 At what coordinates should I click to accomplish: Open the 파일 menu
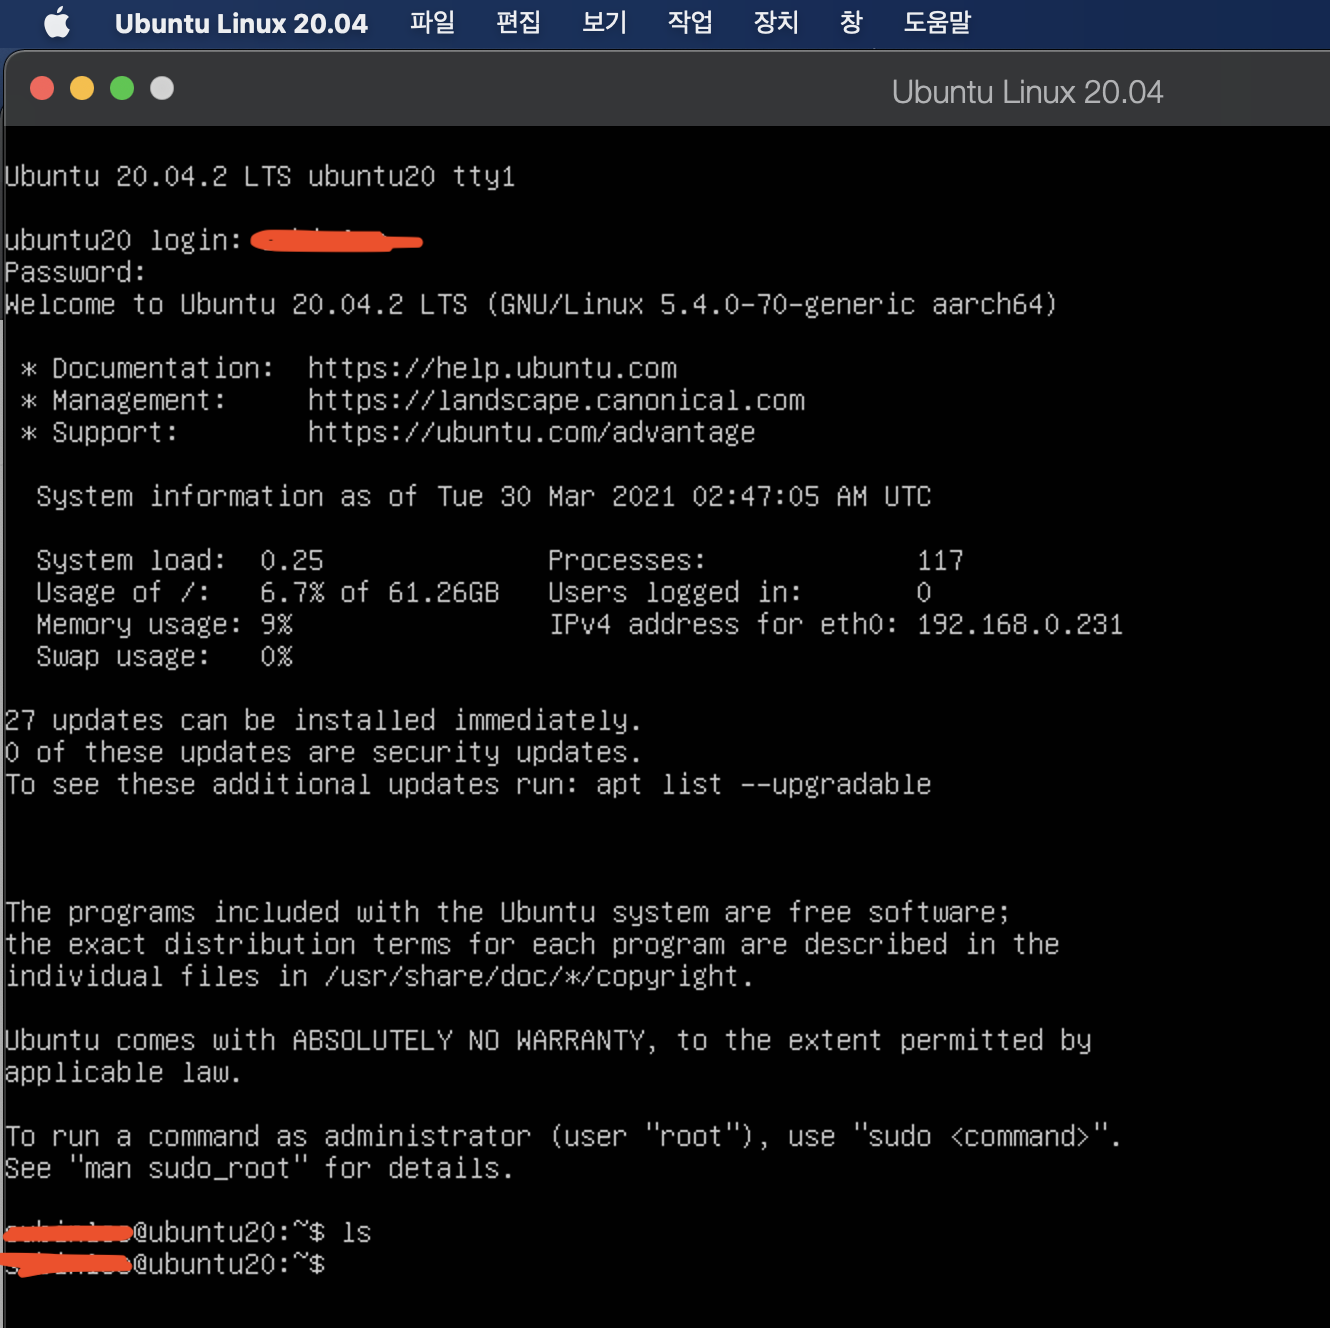click(432, 22)
